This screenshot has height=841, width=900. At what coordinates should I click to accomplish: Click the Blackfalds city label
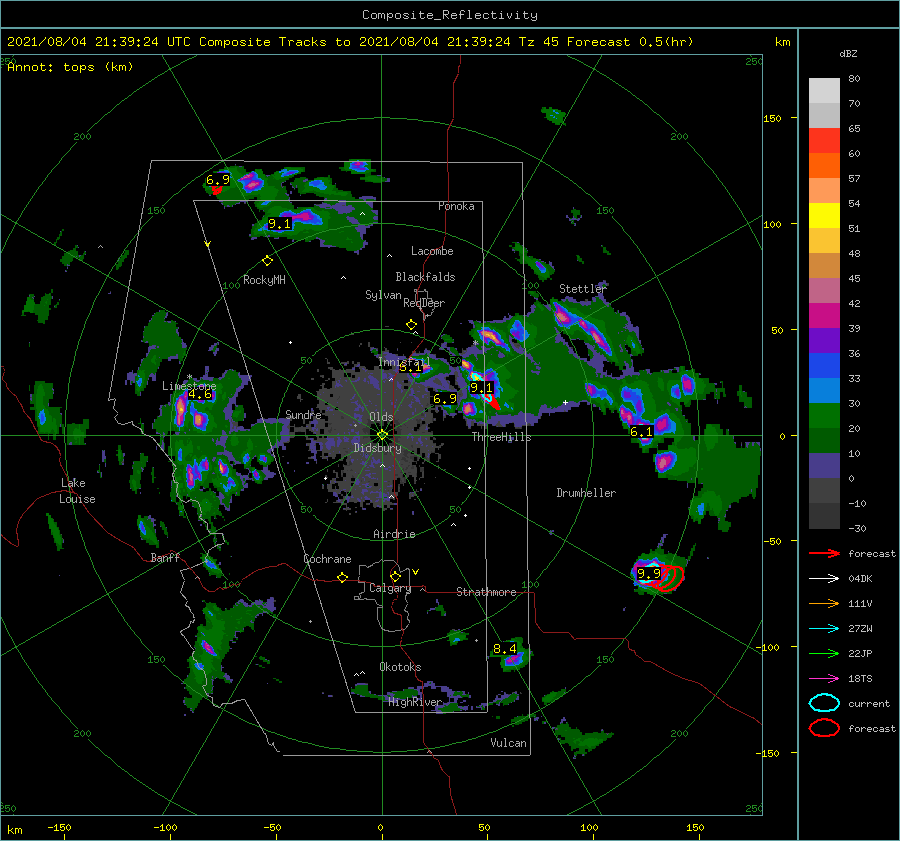(x=425, y=277)
